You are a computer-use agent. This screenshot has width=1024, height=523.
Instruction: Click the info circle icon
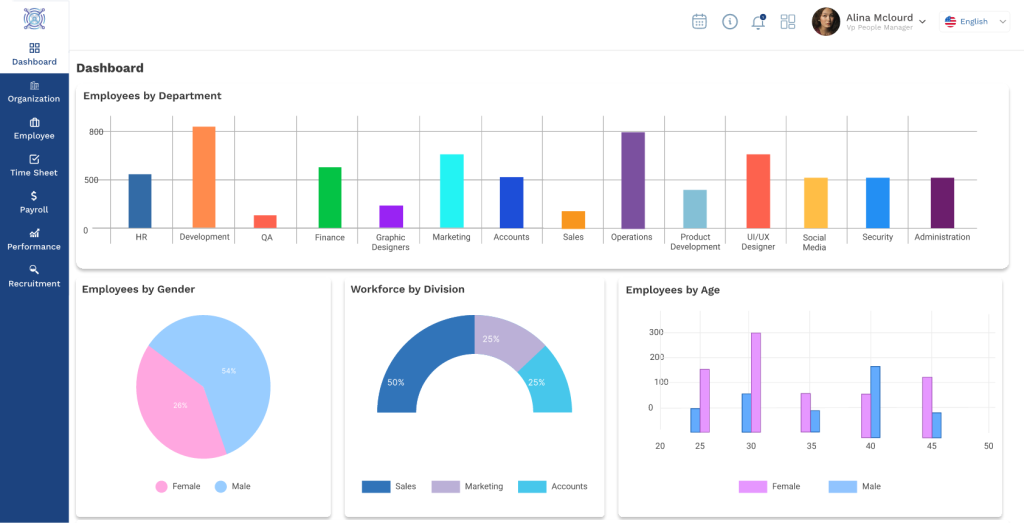(729, 22)
